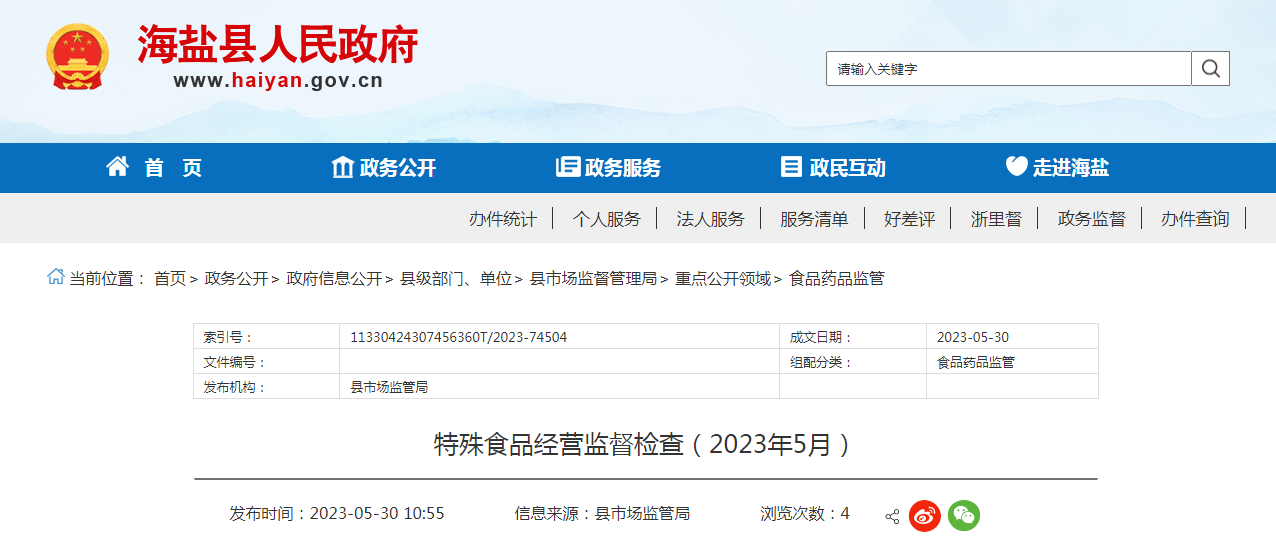This screenshot has width=1276, height=545.
Task: Click the home icon beside 首页
Action: click(x=118, y=166)
